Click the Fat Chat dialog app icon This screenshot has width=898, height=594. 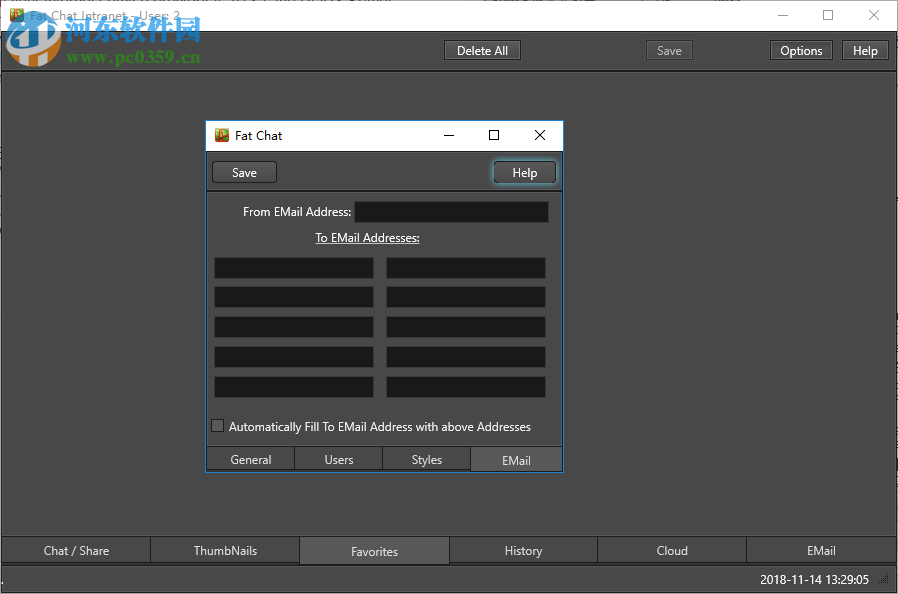[222, 136]
